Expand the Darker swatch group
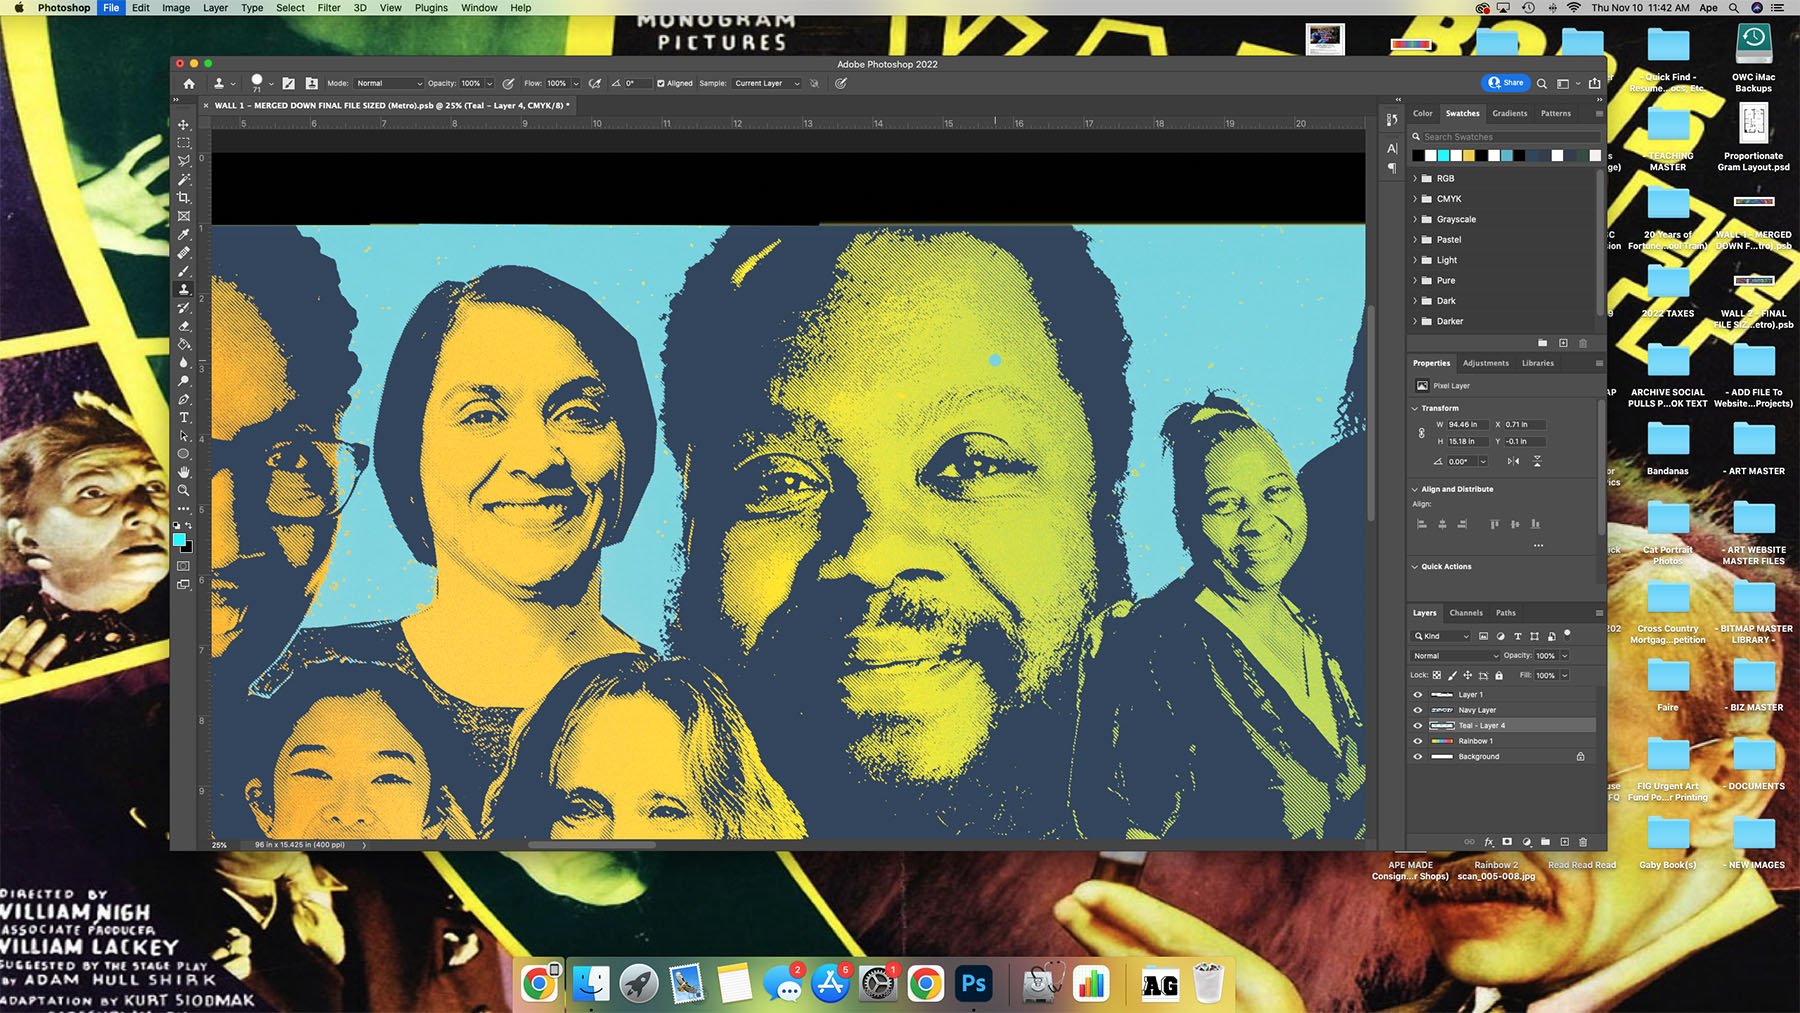1800x1013 pixels. tap(1415, 322)
